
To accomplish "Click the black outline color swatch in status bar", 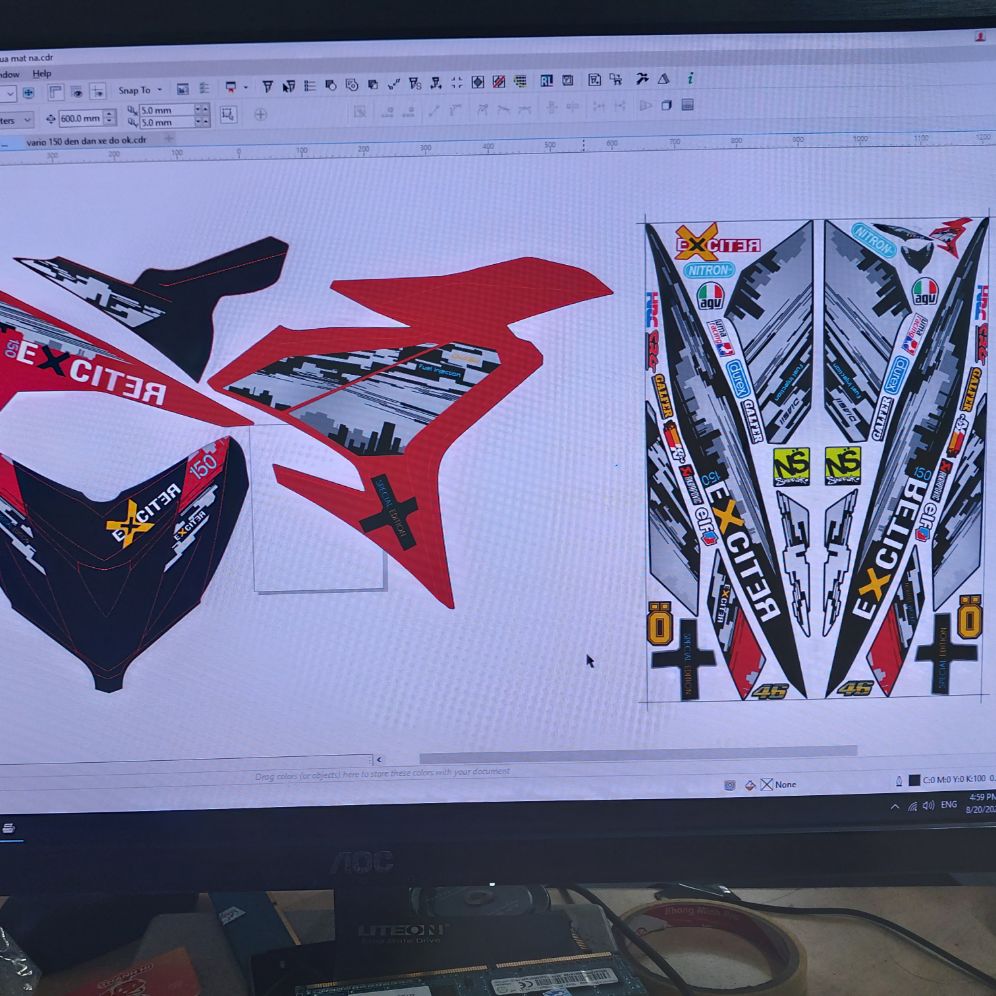I will [913, 780].
